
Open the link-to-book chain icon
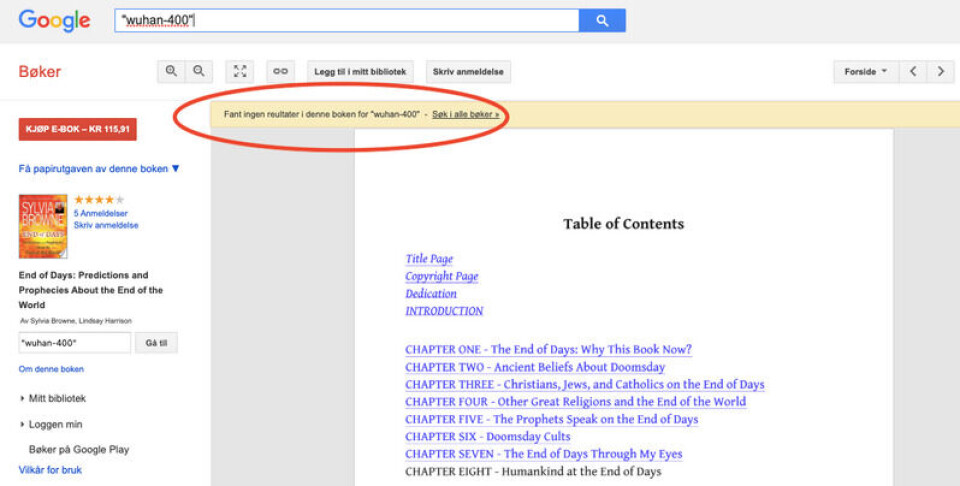coord(281,71)
